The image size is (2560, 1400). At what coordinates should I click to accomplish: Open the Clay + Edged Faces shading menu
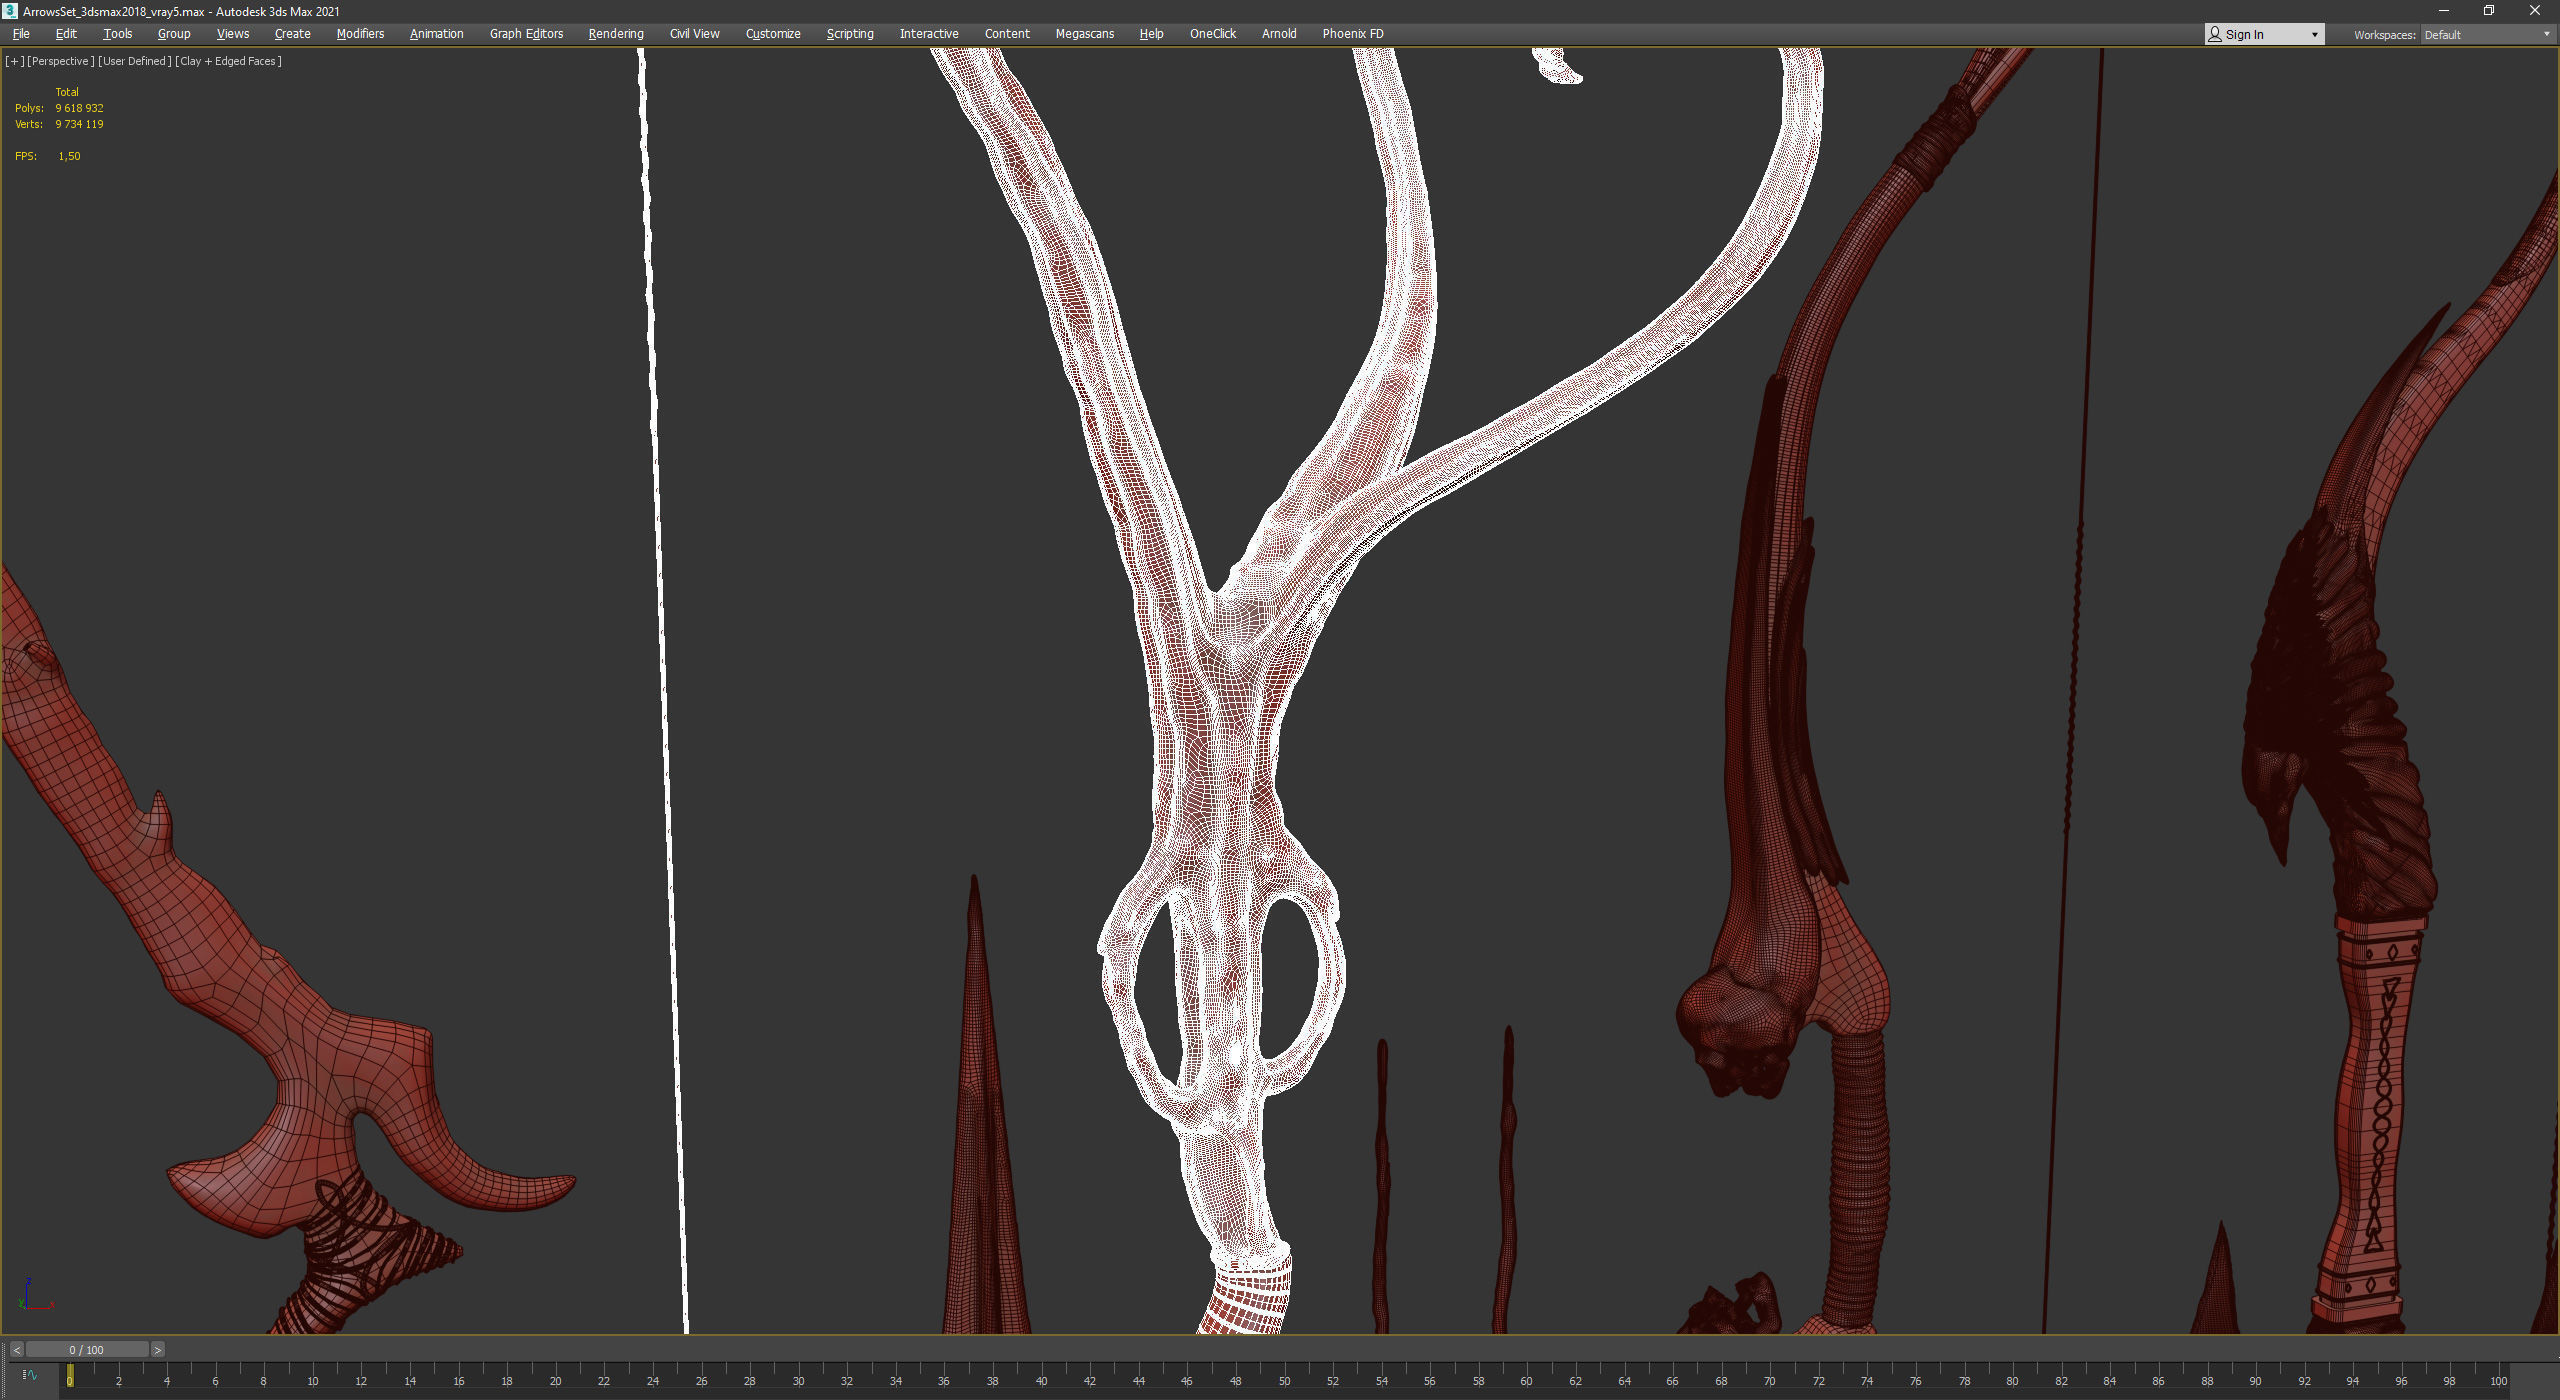(228, 61)
